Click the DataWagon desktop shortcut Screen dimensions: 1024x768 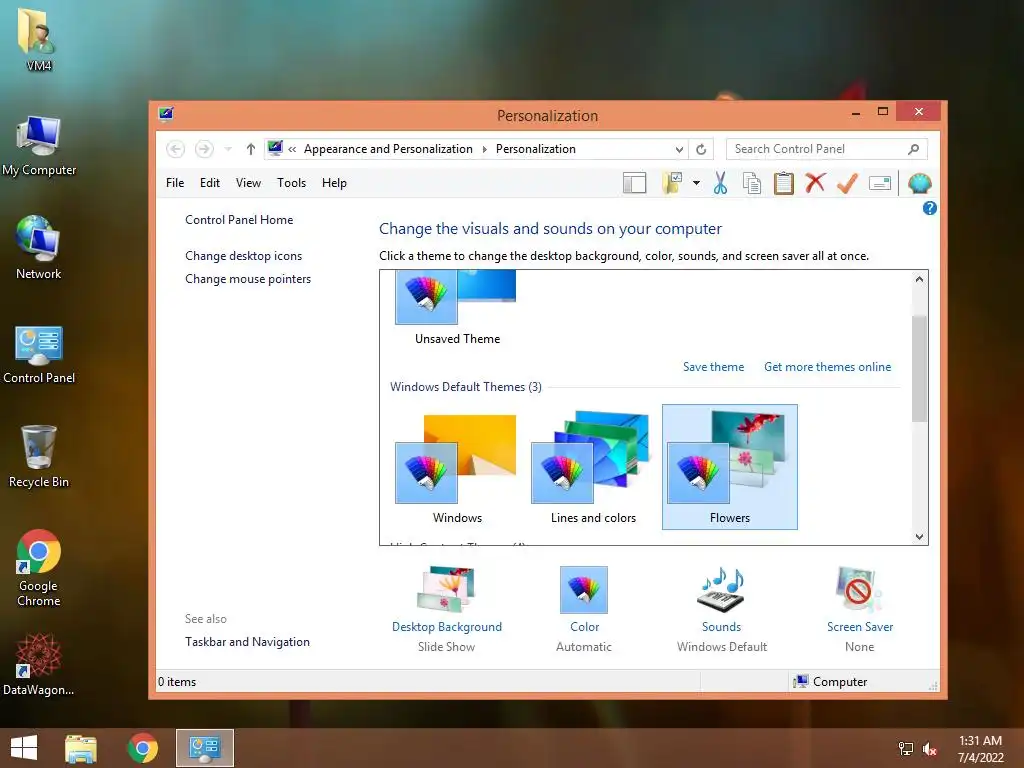[x=39, y=664]
